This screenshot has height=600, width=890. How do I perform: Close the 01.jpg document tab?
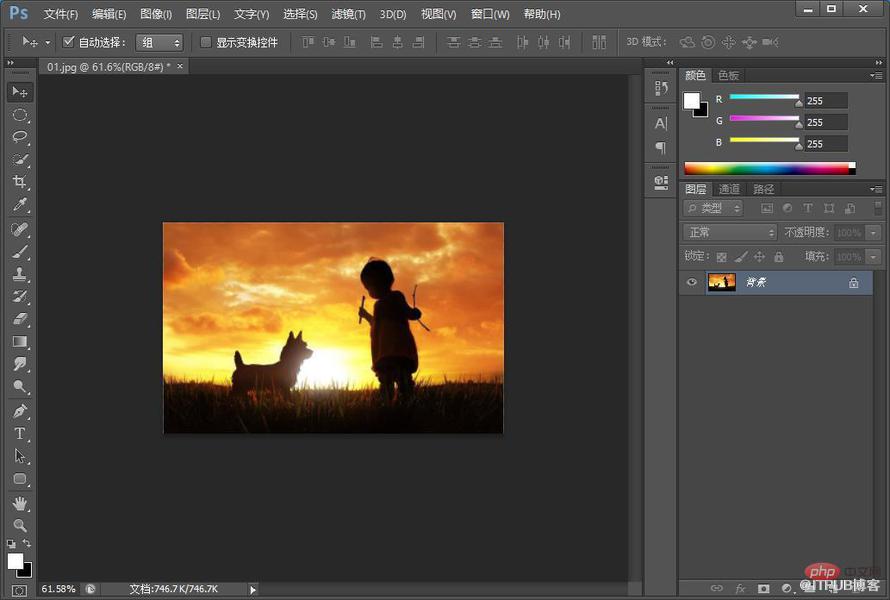point(180,66)
